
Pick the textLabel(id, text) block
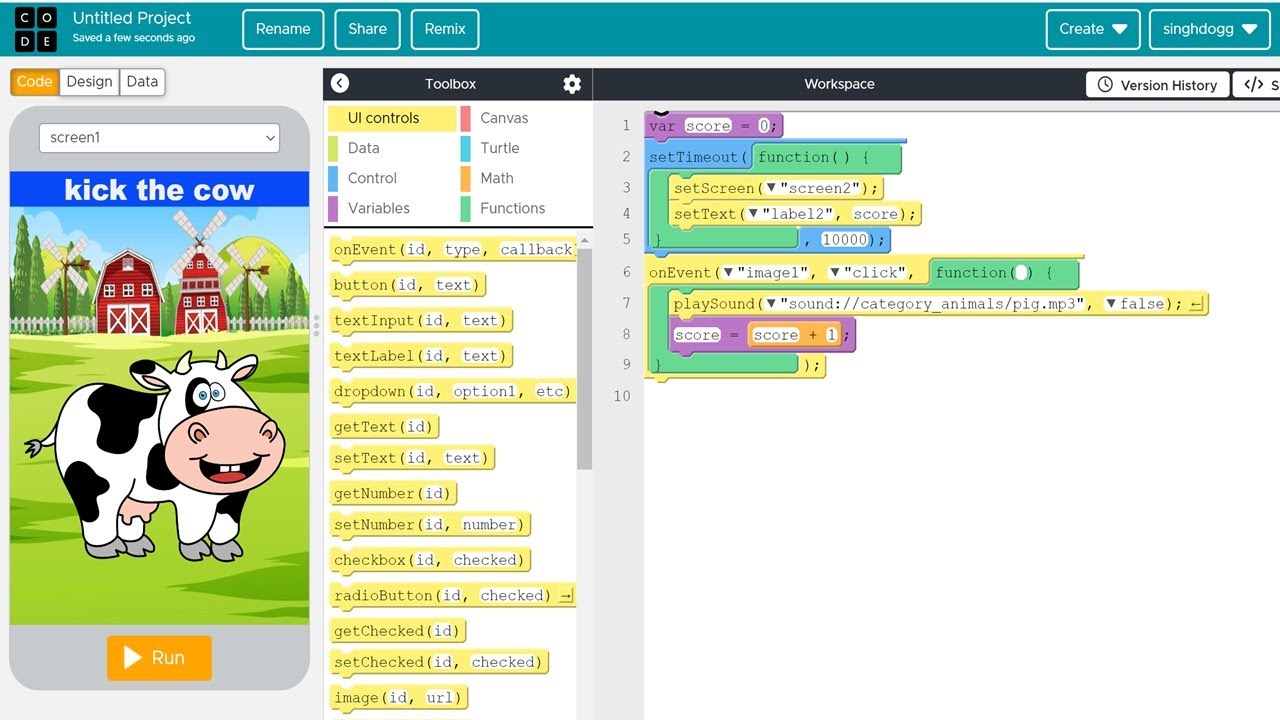421,356
